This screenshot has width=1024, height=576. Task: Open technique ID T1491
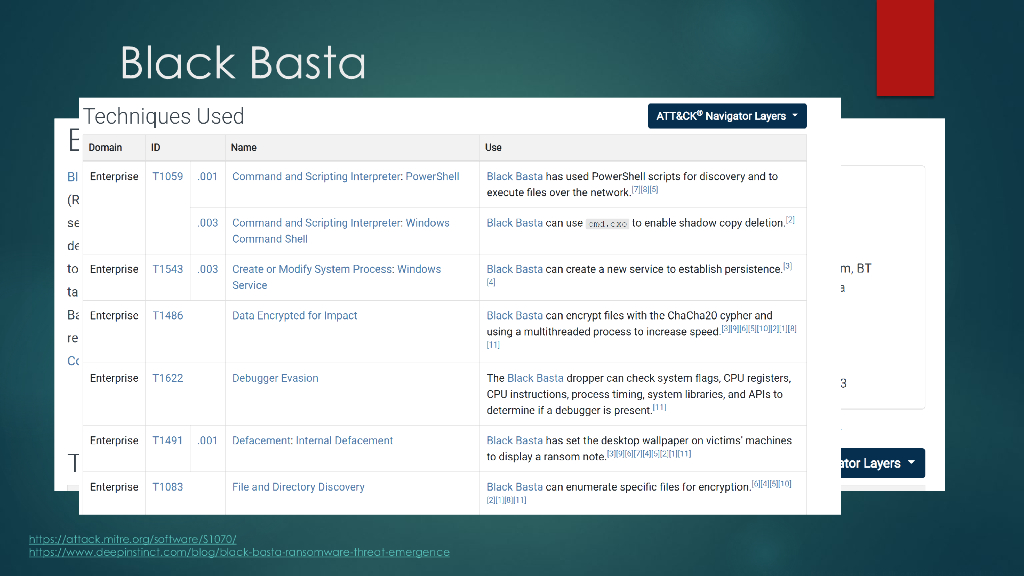(x=167, y=440)
